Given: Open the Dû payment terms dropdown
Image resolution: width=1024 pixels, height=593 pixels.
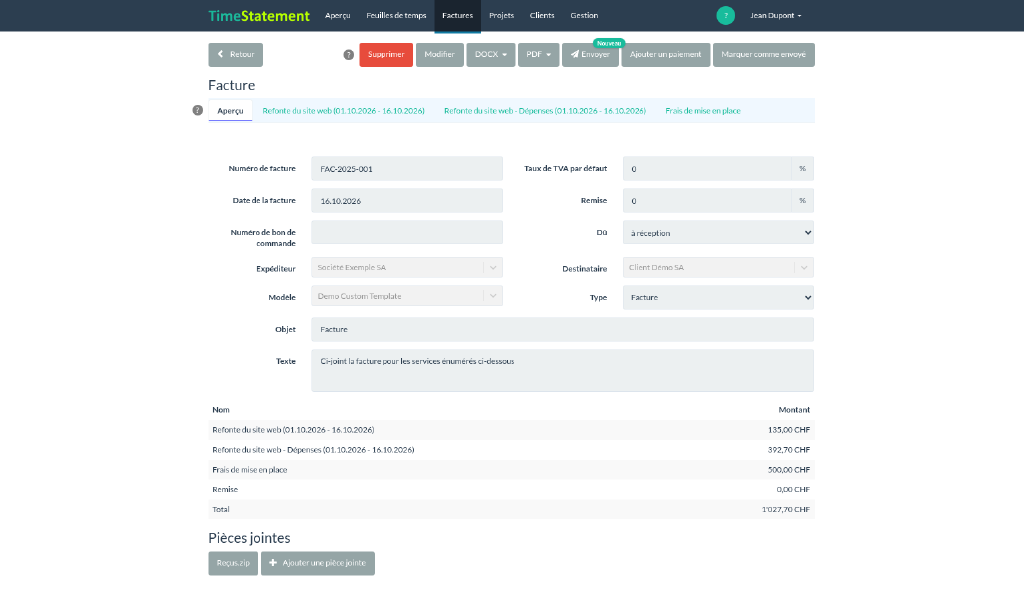Looking at the screenshot, I should coord(718,232).
